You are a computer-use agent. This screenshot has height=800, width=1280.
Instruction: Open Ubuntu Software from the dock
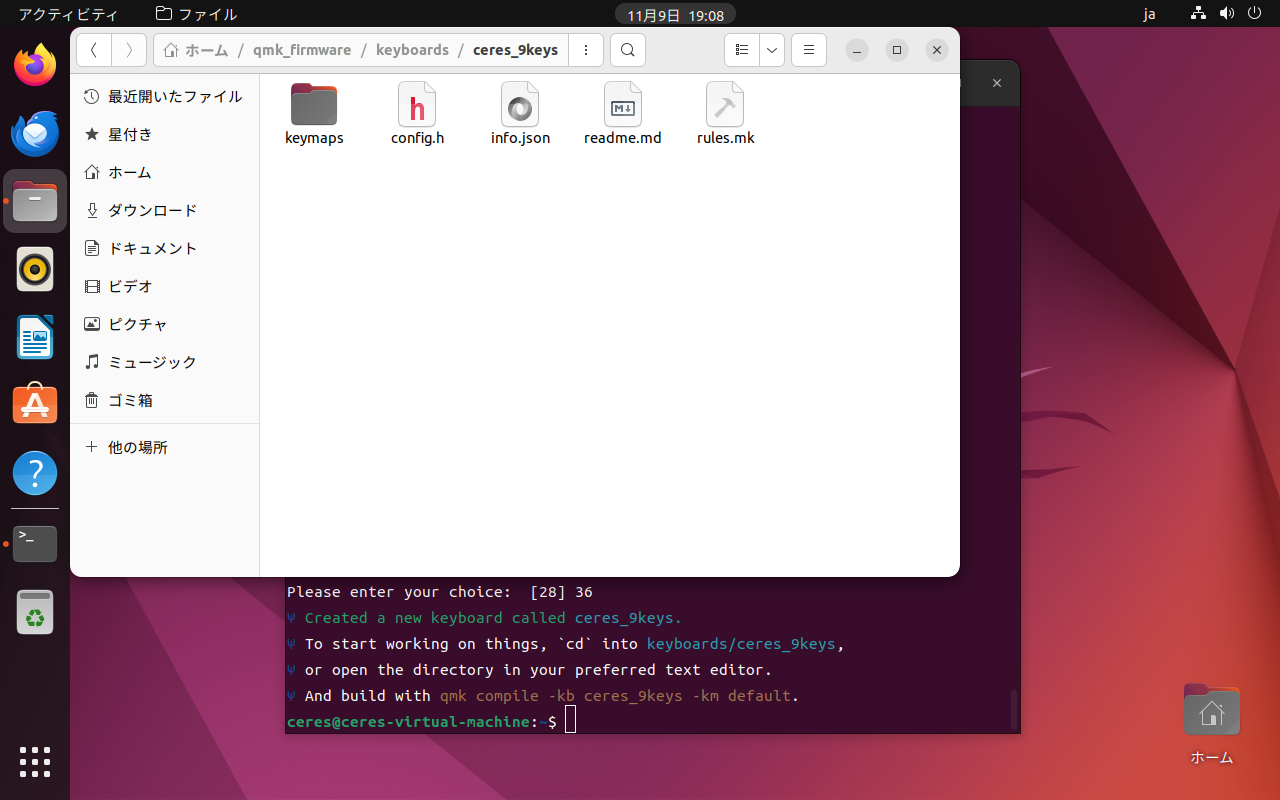tap(35, 405)
